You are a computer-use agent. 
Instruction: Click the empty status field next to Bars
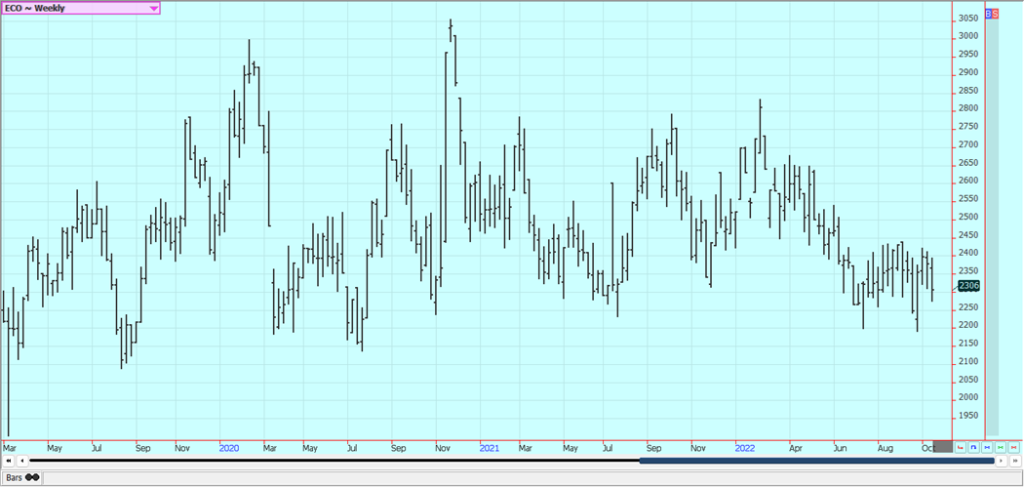tap(532, 478)
